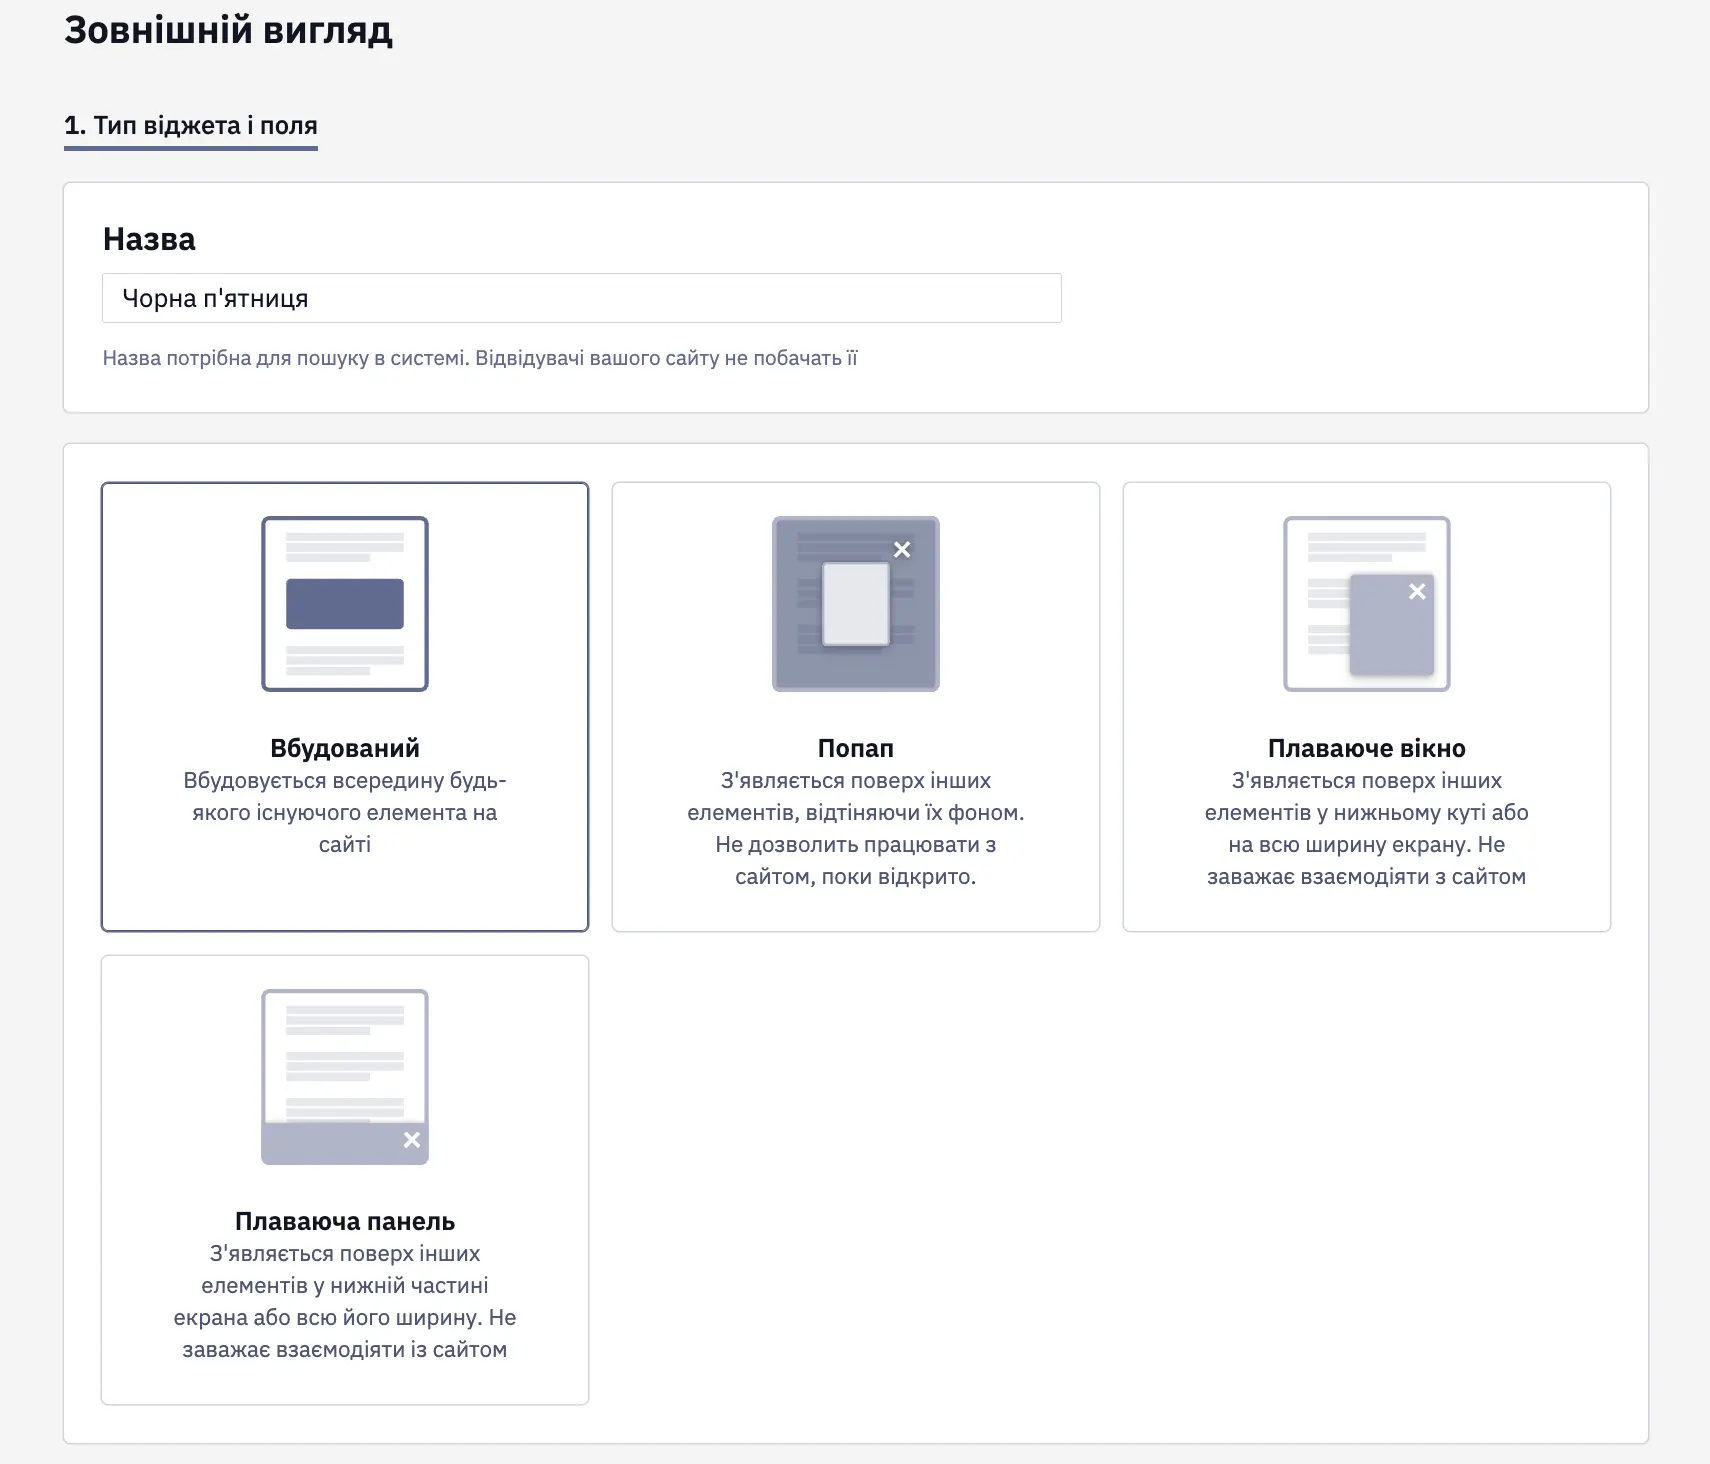Focus the Назва input with 'Чорна п'ятниця'
This screenshot has width=1710, height=1464.
pyautogui.click(x=582, y=298)
